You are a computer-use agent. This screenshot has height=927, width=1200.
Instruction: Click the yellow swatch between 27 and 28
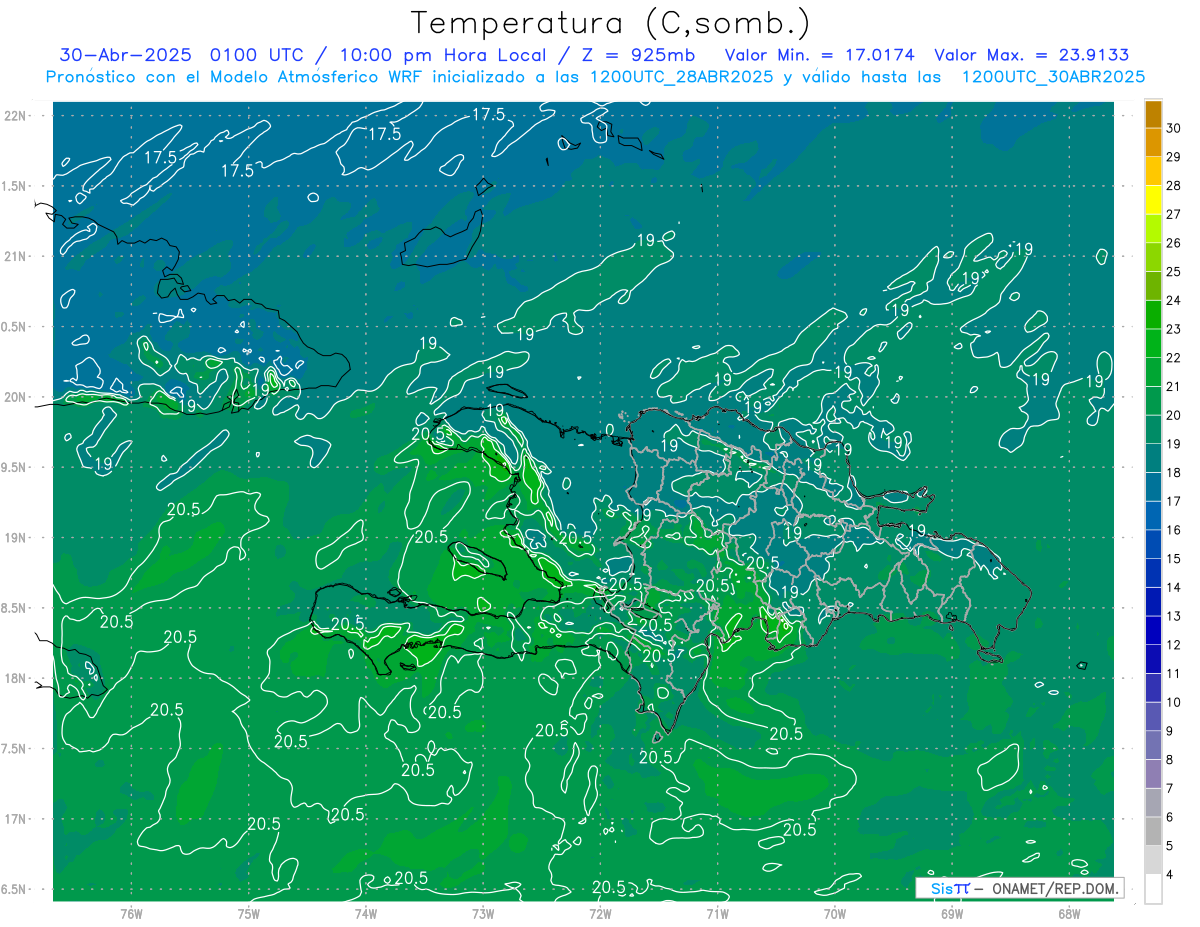(x=1153, y=200)
